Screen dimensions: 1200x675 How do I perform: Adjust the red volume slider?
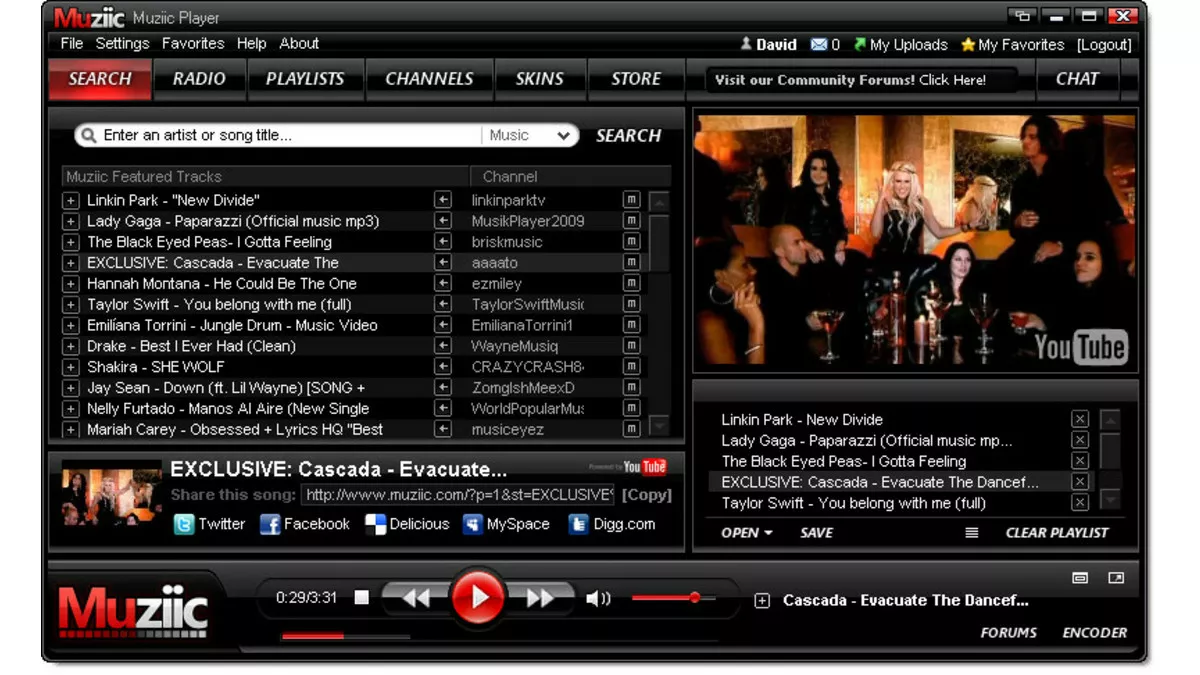(694, 598)
